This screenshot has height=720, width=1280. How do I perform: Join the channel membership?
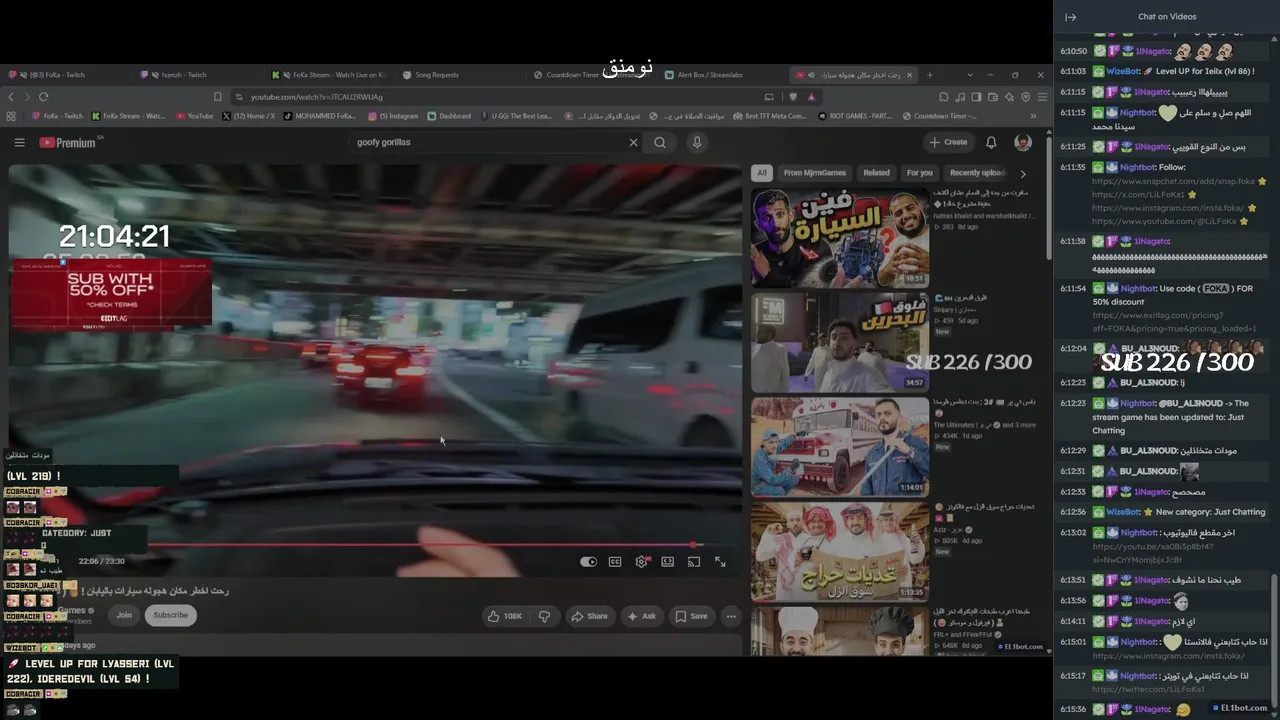click(x=124, y=615)
